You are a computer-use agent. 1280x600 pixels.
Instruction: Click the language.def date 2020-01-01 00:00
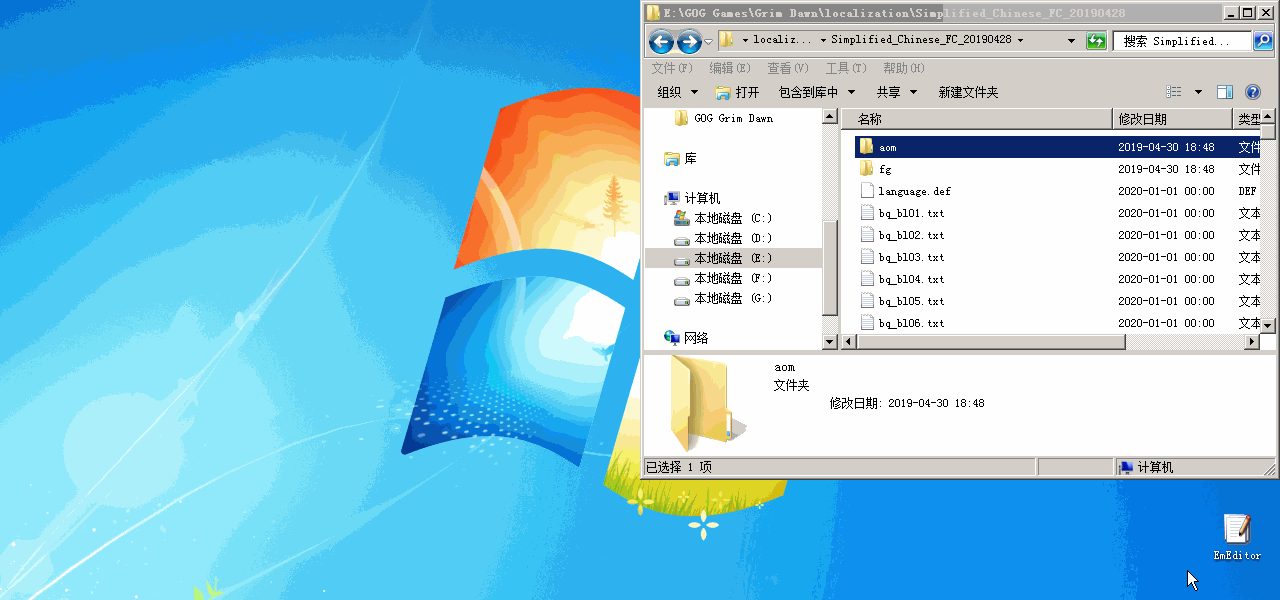(x=1166, y=191)
